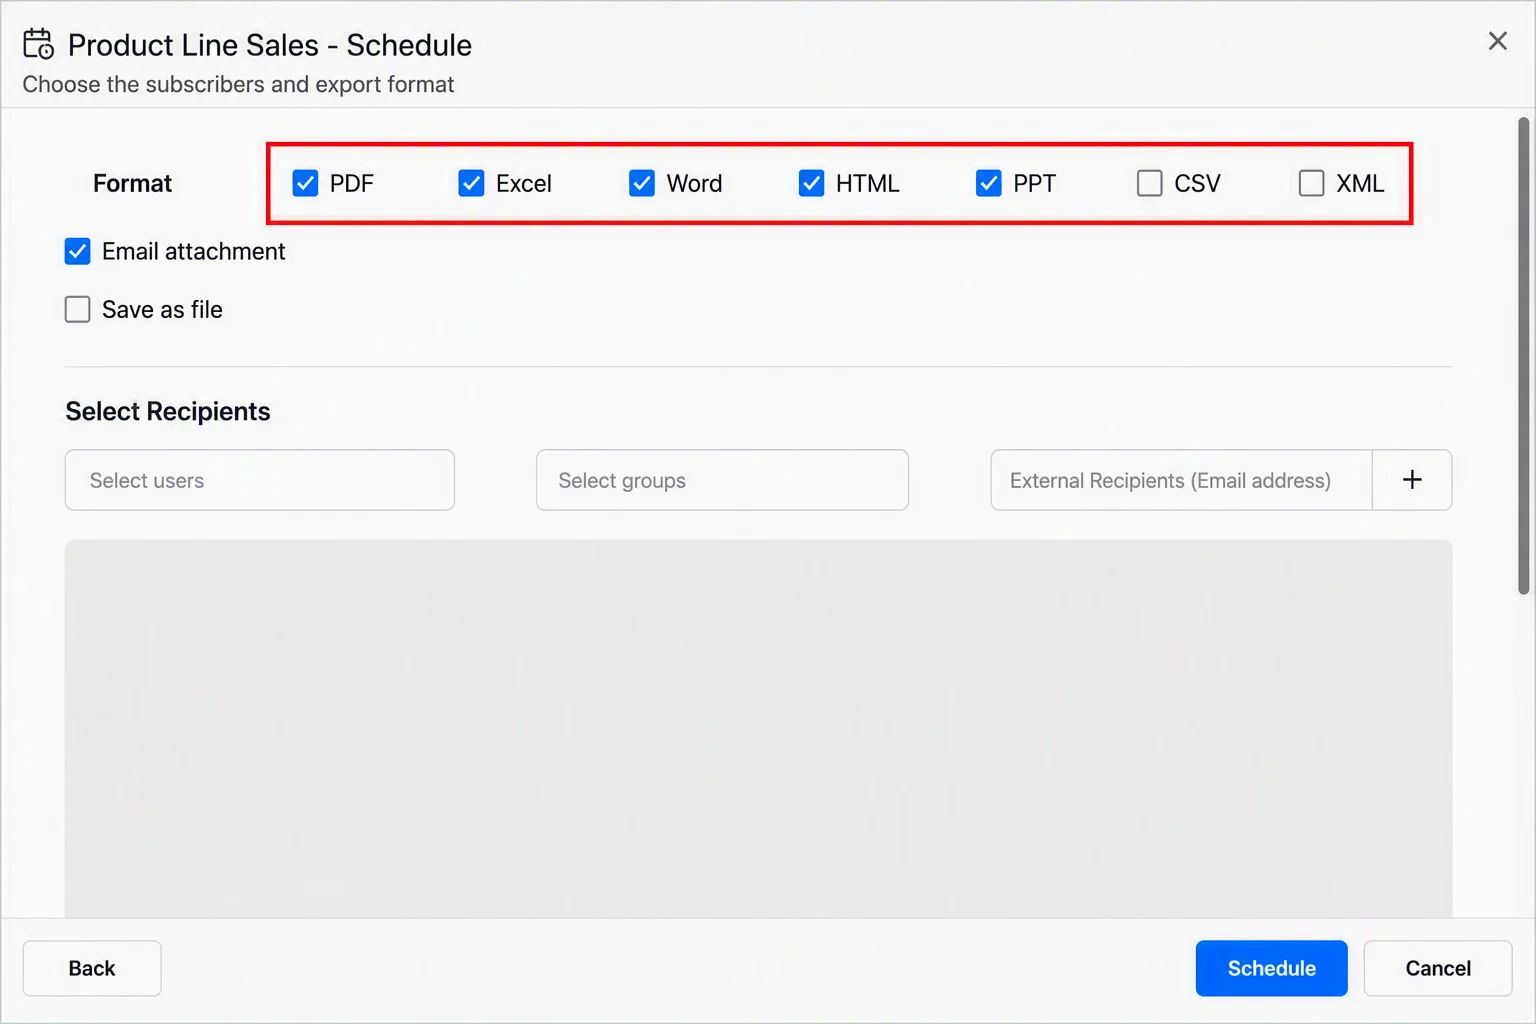Focus the External Recipients email address field
1536x1024 pixels.
[1181, 480]
